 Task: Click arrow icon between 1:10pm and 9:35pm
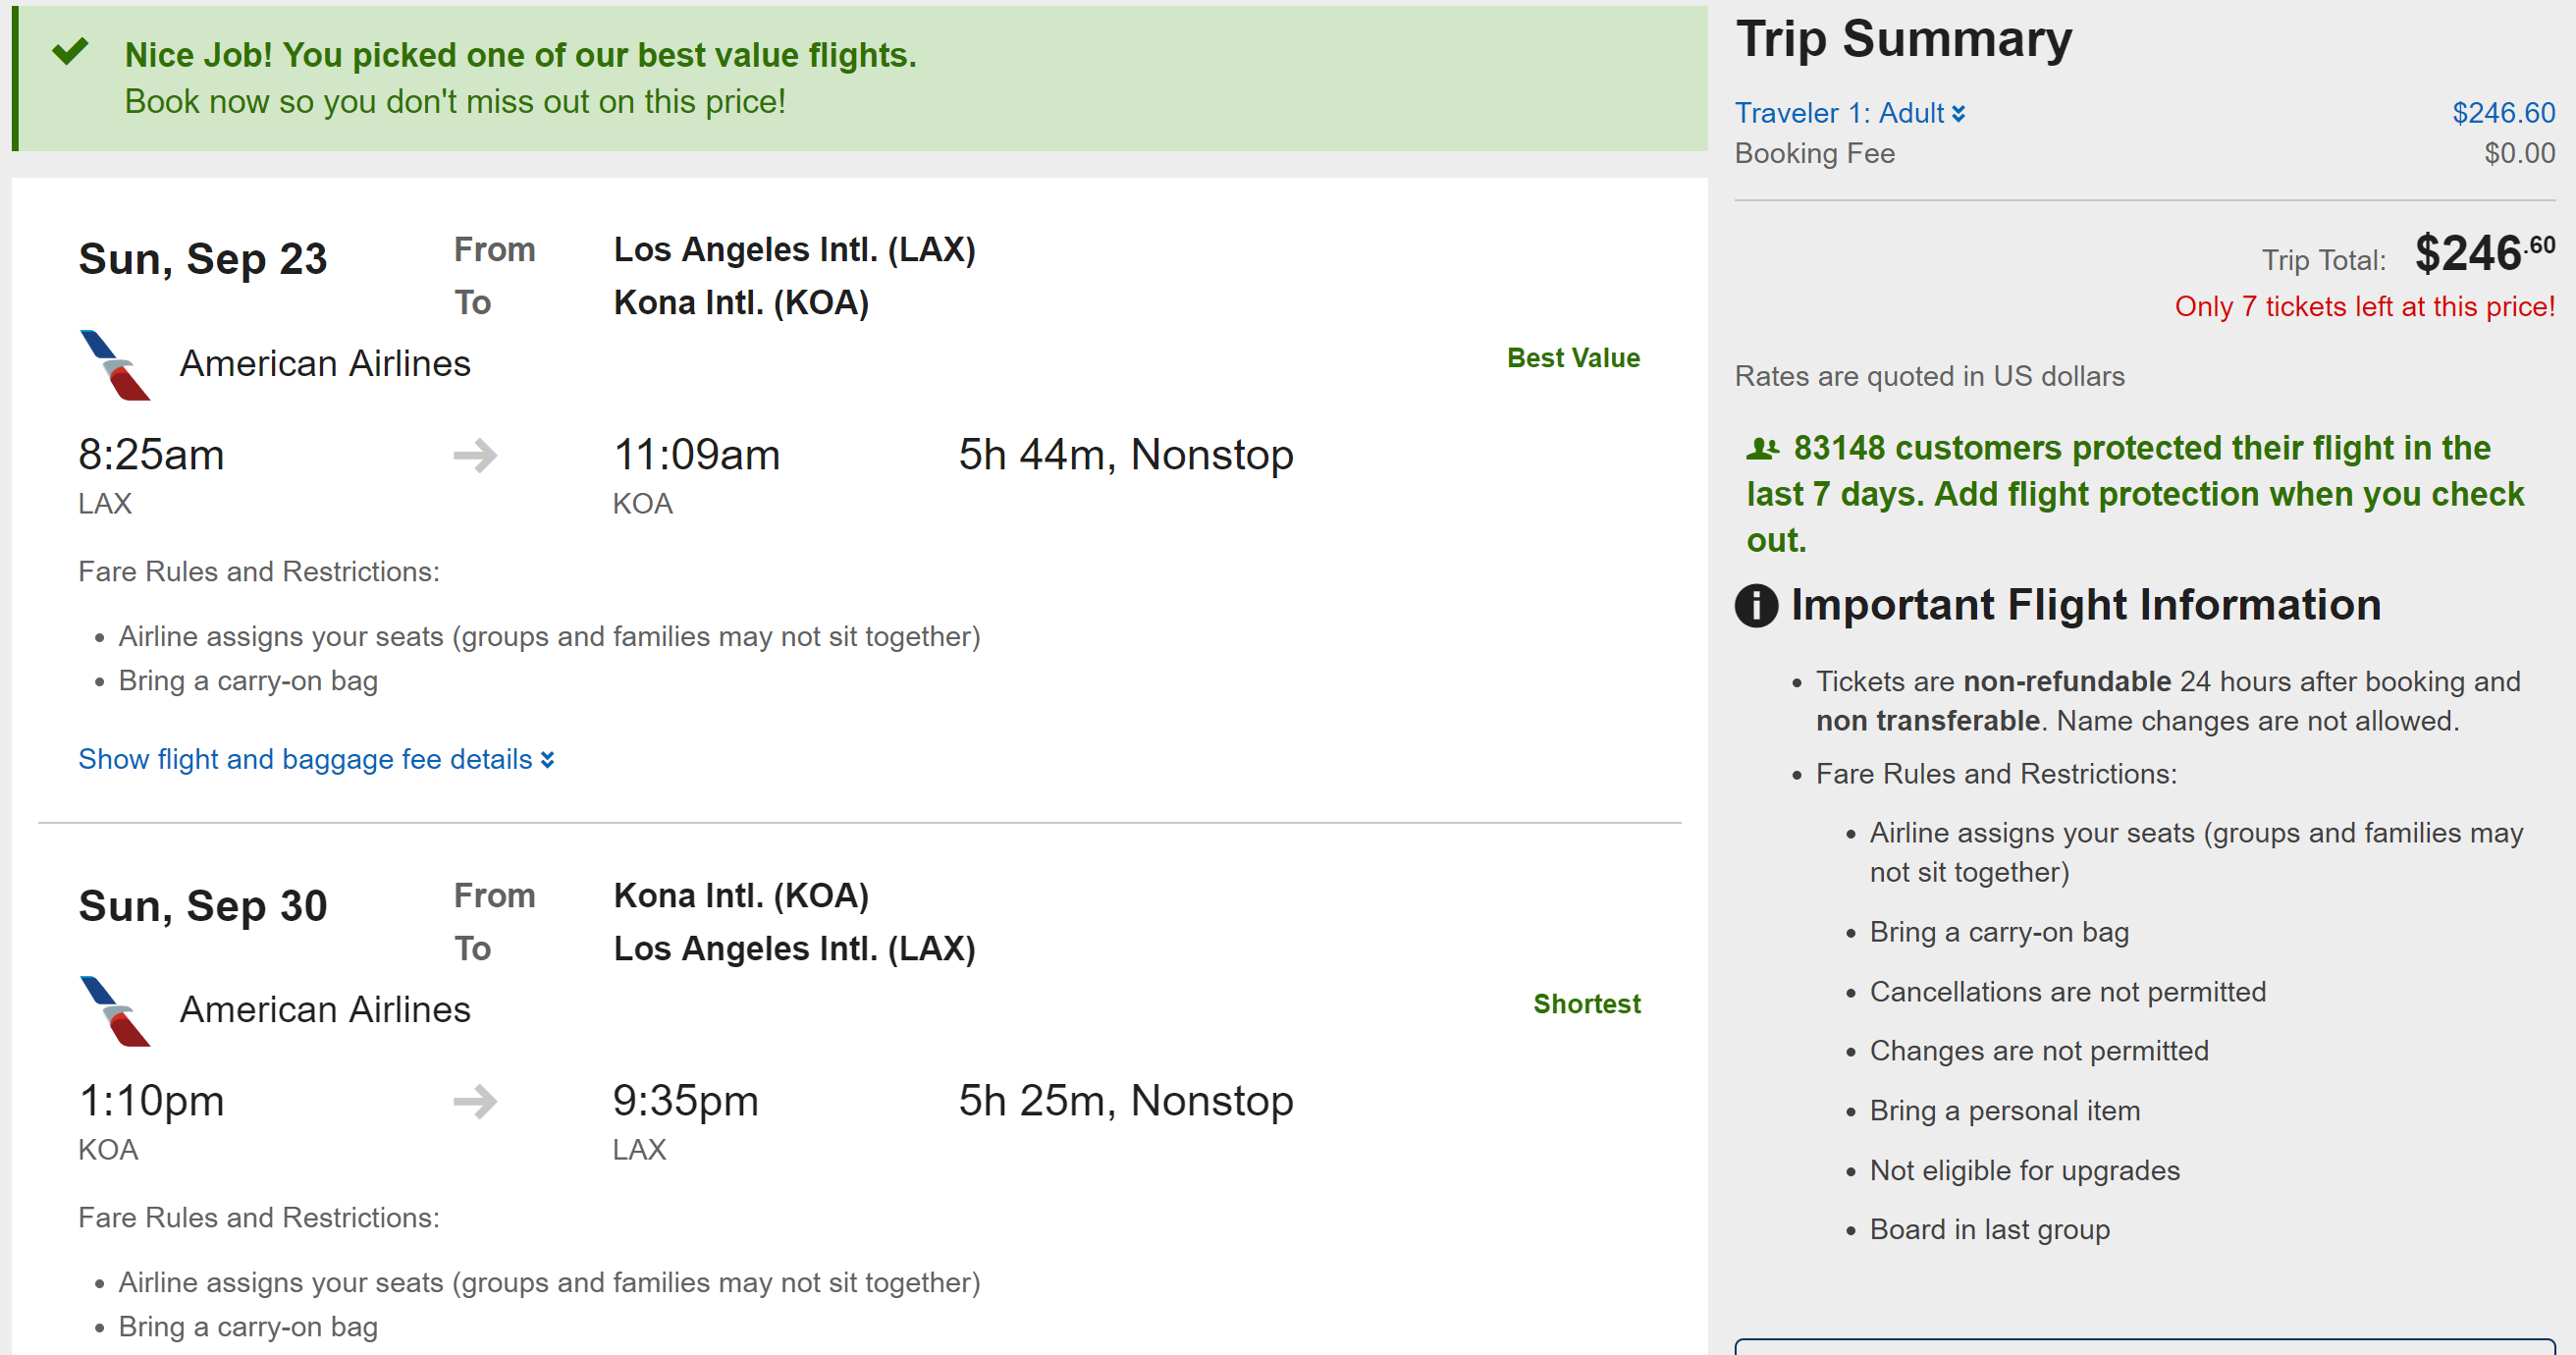475,1102
